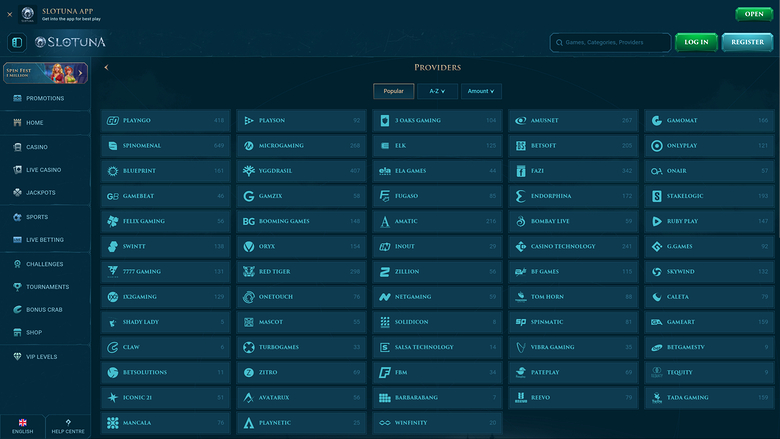This screenshot has height=439, width=780.
Task: Click the green Log In button
Action: coord(696,42)
